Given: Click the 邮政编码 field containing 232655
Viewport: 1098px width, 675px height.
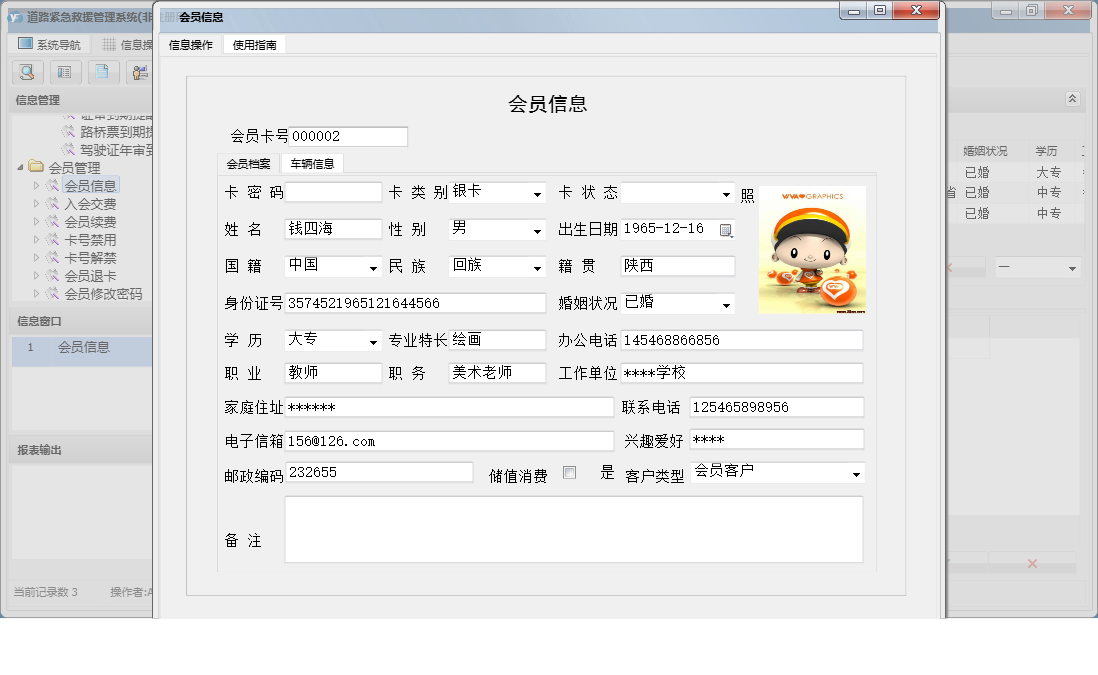Looking at the screenshot, I should [x=379, y=473].
